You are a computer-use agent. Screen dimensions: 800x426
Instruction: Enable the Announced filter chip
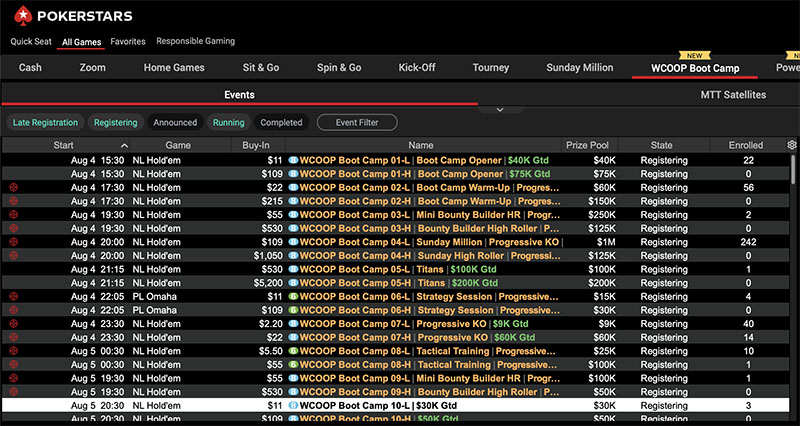tap(175, 123)
